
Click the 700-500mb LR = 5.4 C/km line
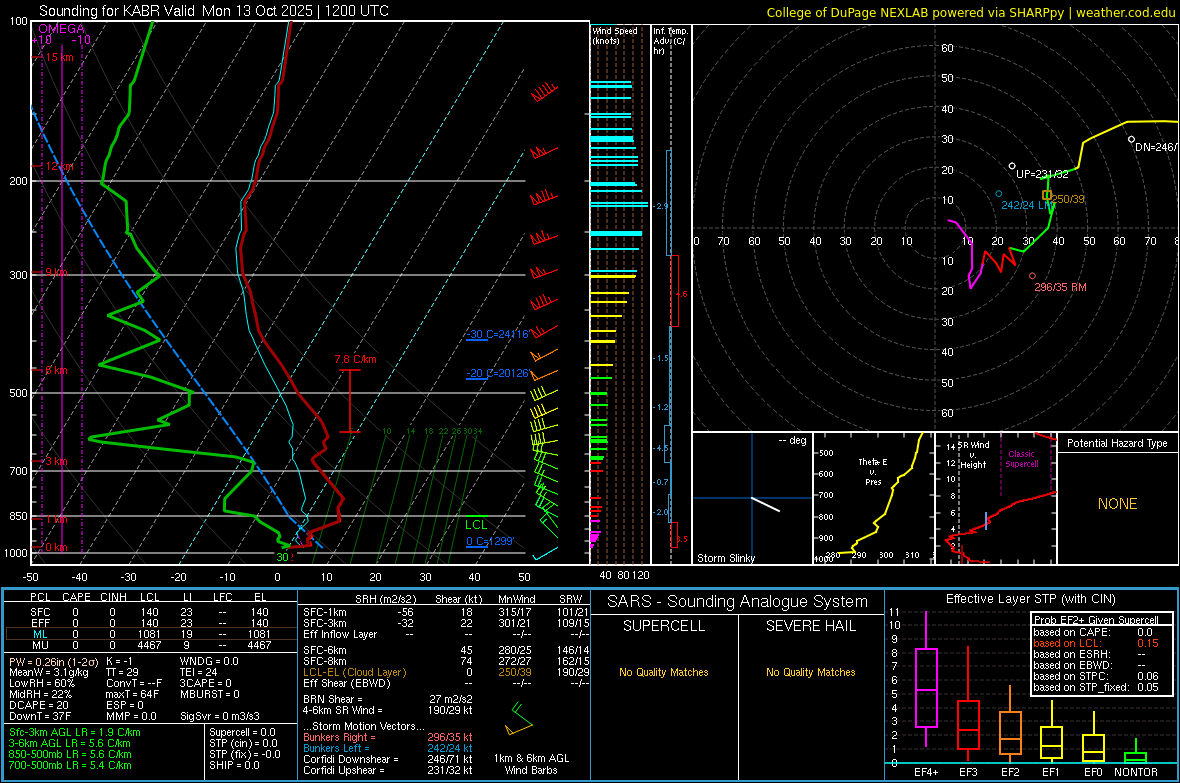70,765
